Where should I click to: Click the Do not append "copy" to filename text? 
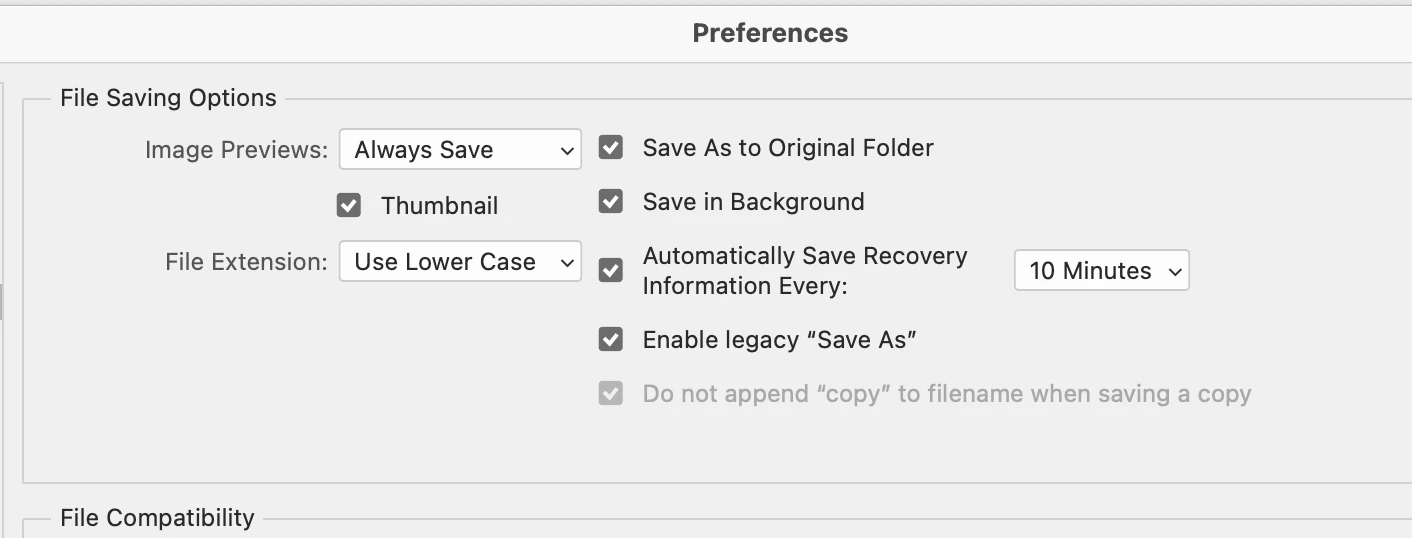(x=946, y=394)
